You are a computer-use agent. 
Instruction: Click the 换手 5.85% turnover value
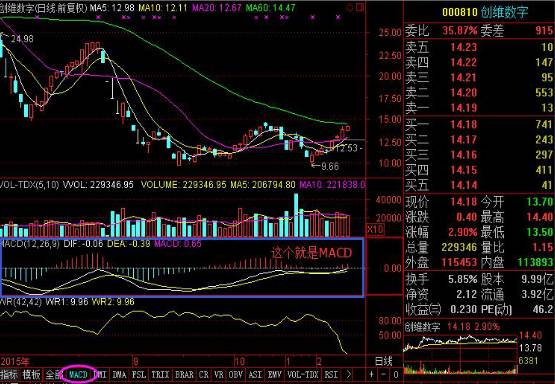[462, 279]
